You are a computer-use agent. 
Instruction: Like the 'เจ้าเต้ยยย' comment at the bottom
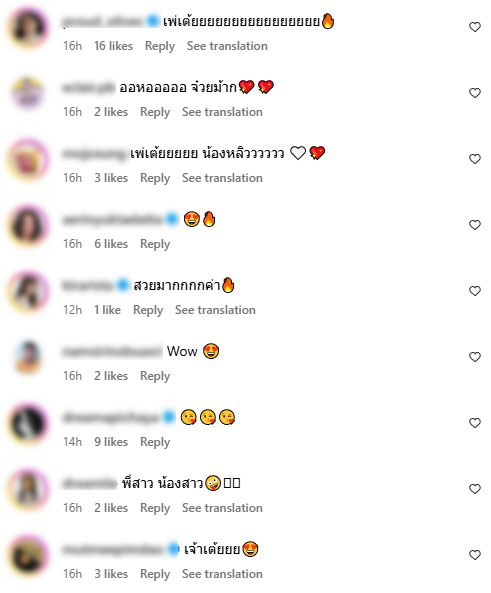[475, 555]
